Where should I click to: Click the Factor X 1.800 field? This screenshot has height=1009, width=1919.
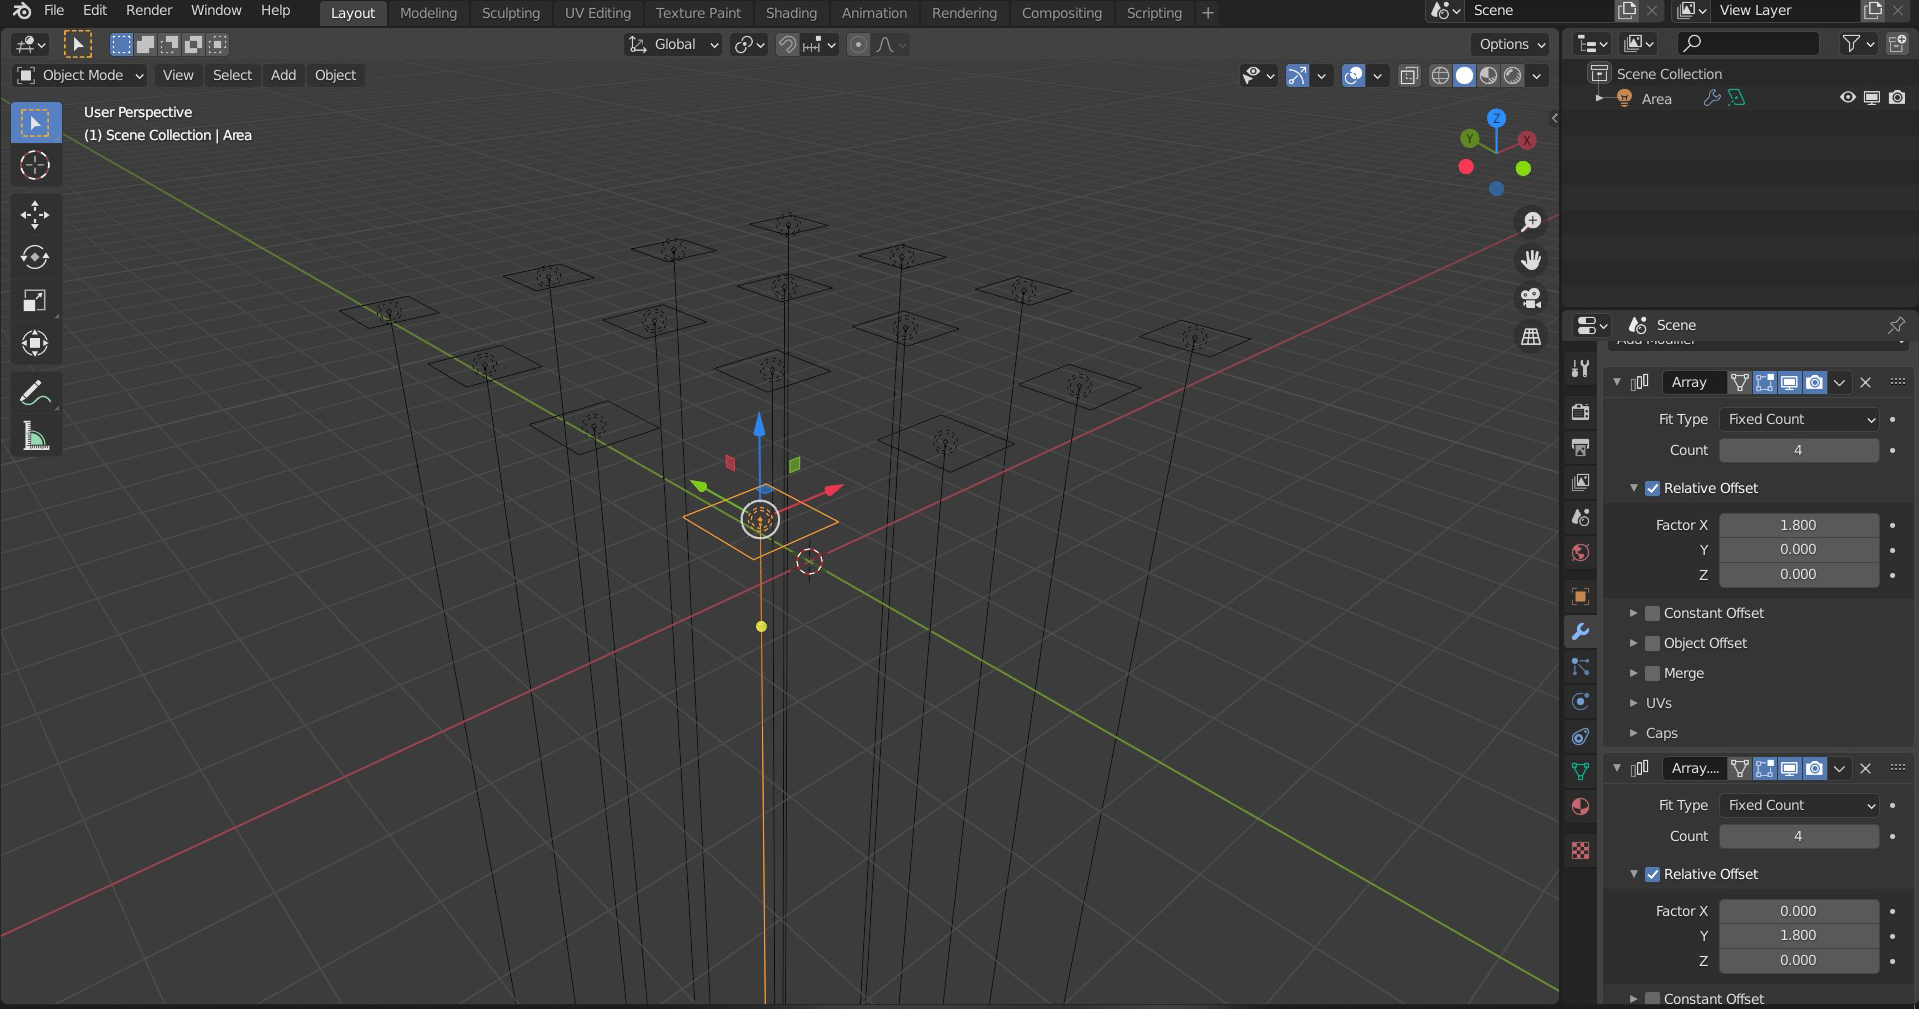point(1799,525)
